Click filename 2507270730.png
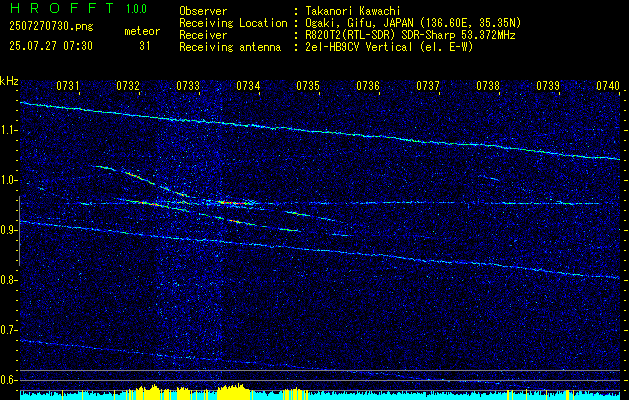 pos(51,27)
